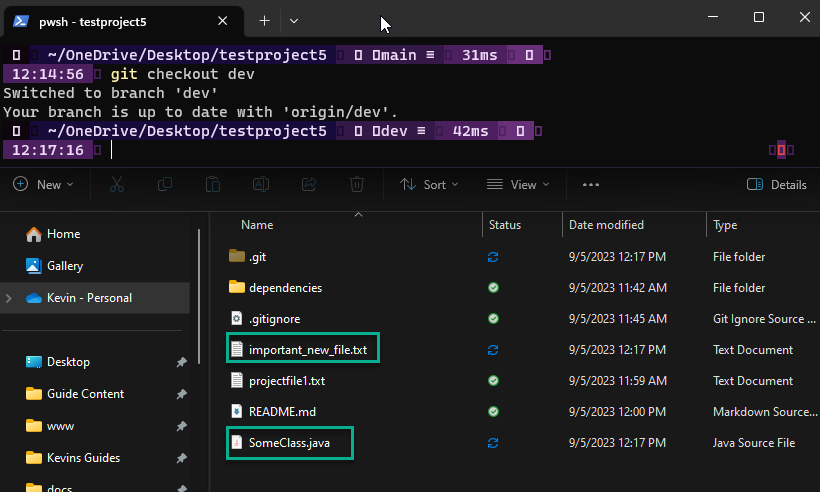Open Kevins Guides pinned folder
820x492 pixels.
point(73,458)
